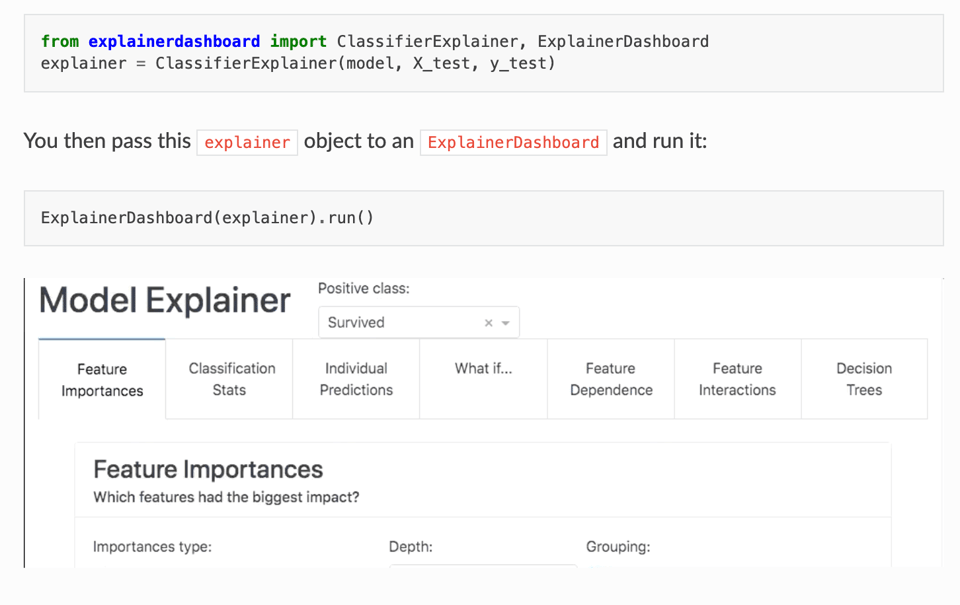Click the ExplainerDashboard(explainer).run() code block
Image resolution: width=960 pixels, height=605 pixels.
pos(208,217)
